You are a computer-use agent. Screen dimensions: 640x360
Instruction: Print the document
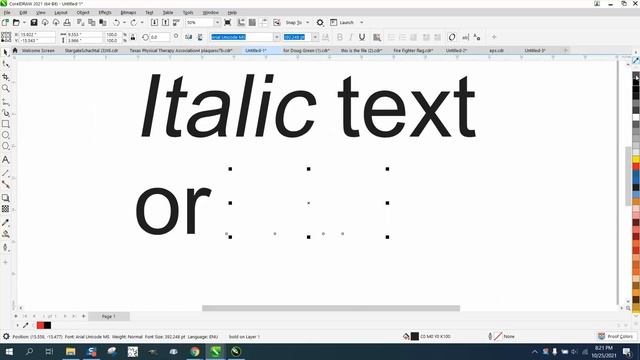coord(67,22)
